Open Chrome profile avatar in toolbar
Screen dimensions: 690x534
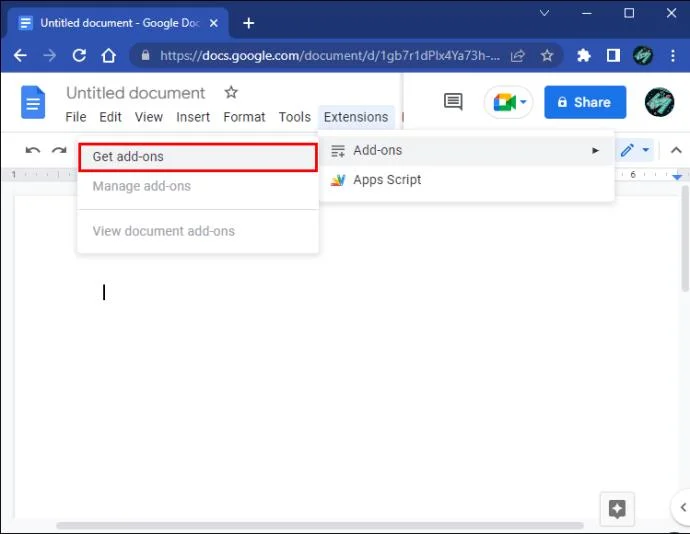(643, 56)
